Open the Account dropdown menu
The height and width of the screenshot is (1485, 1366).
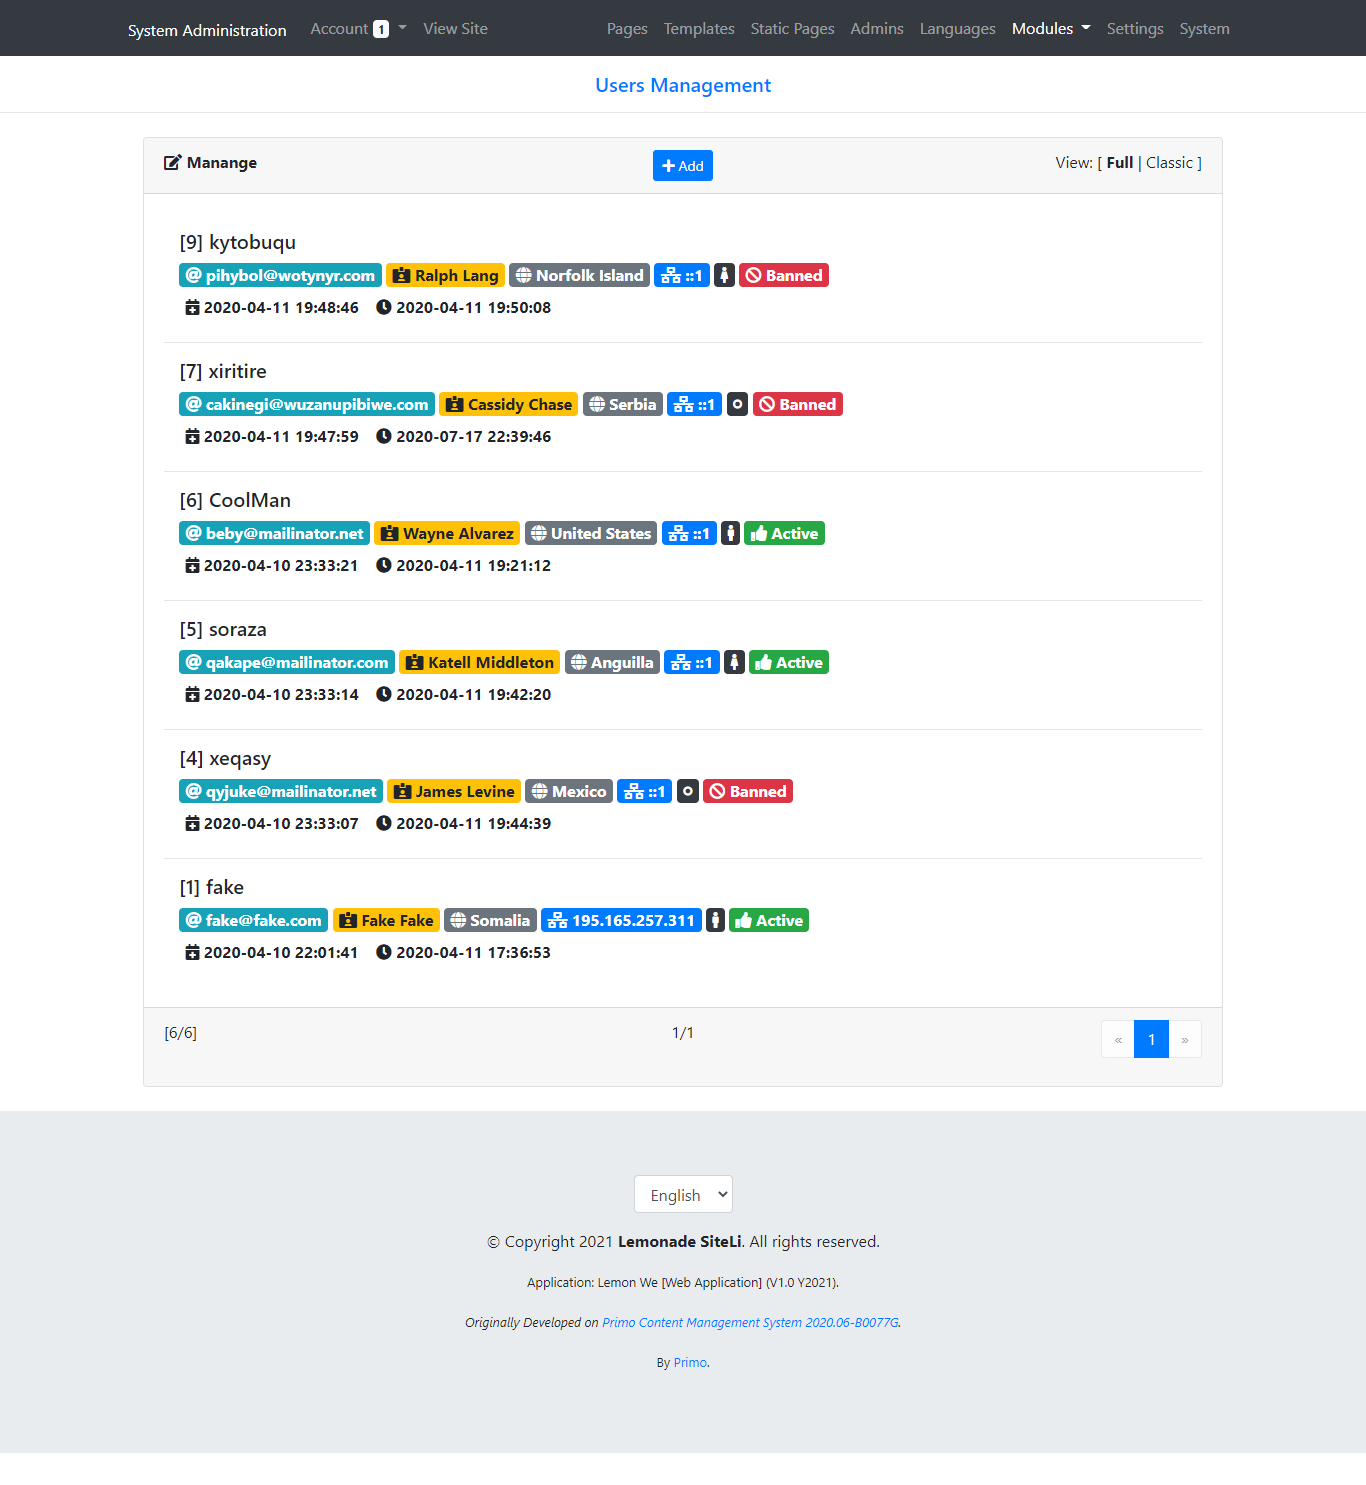[x=358, y=28]
